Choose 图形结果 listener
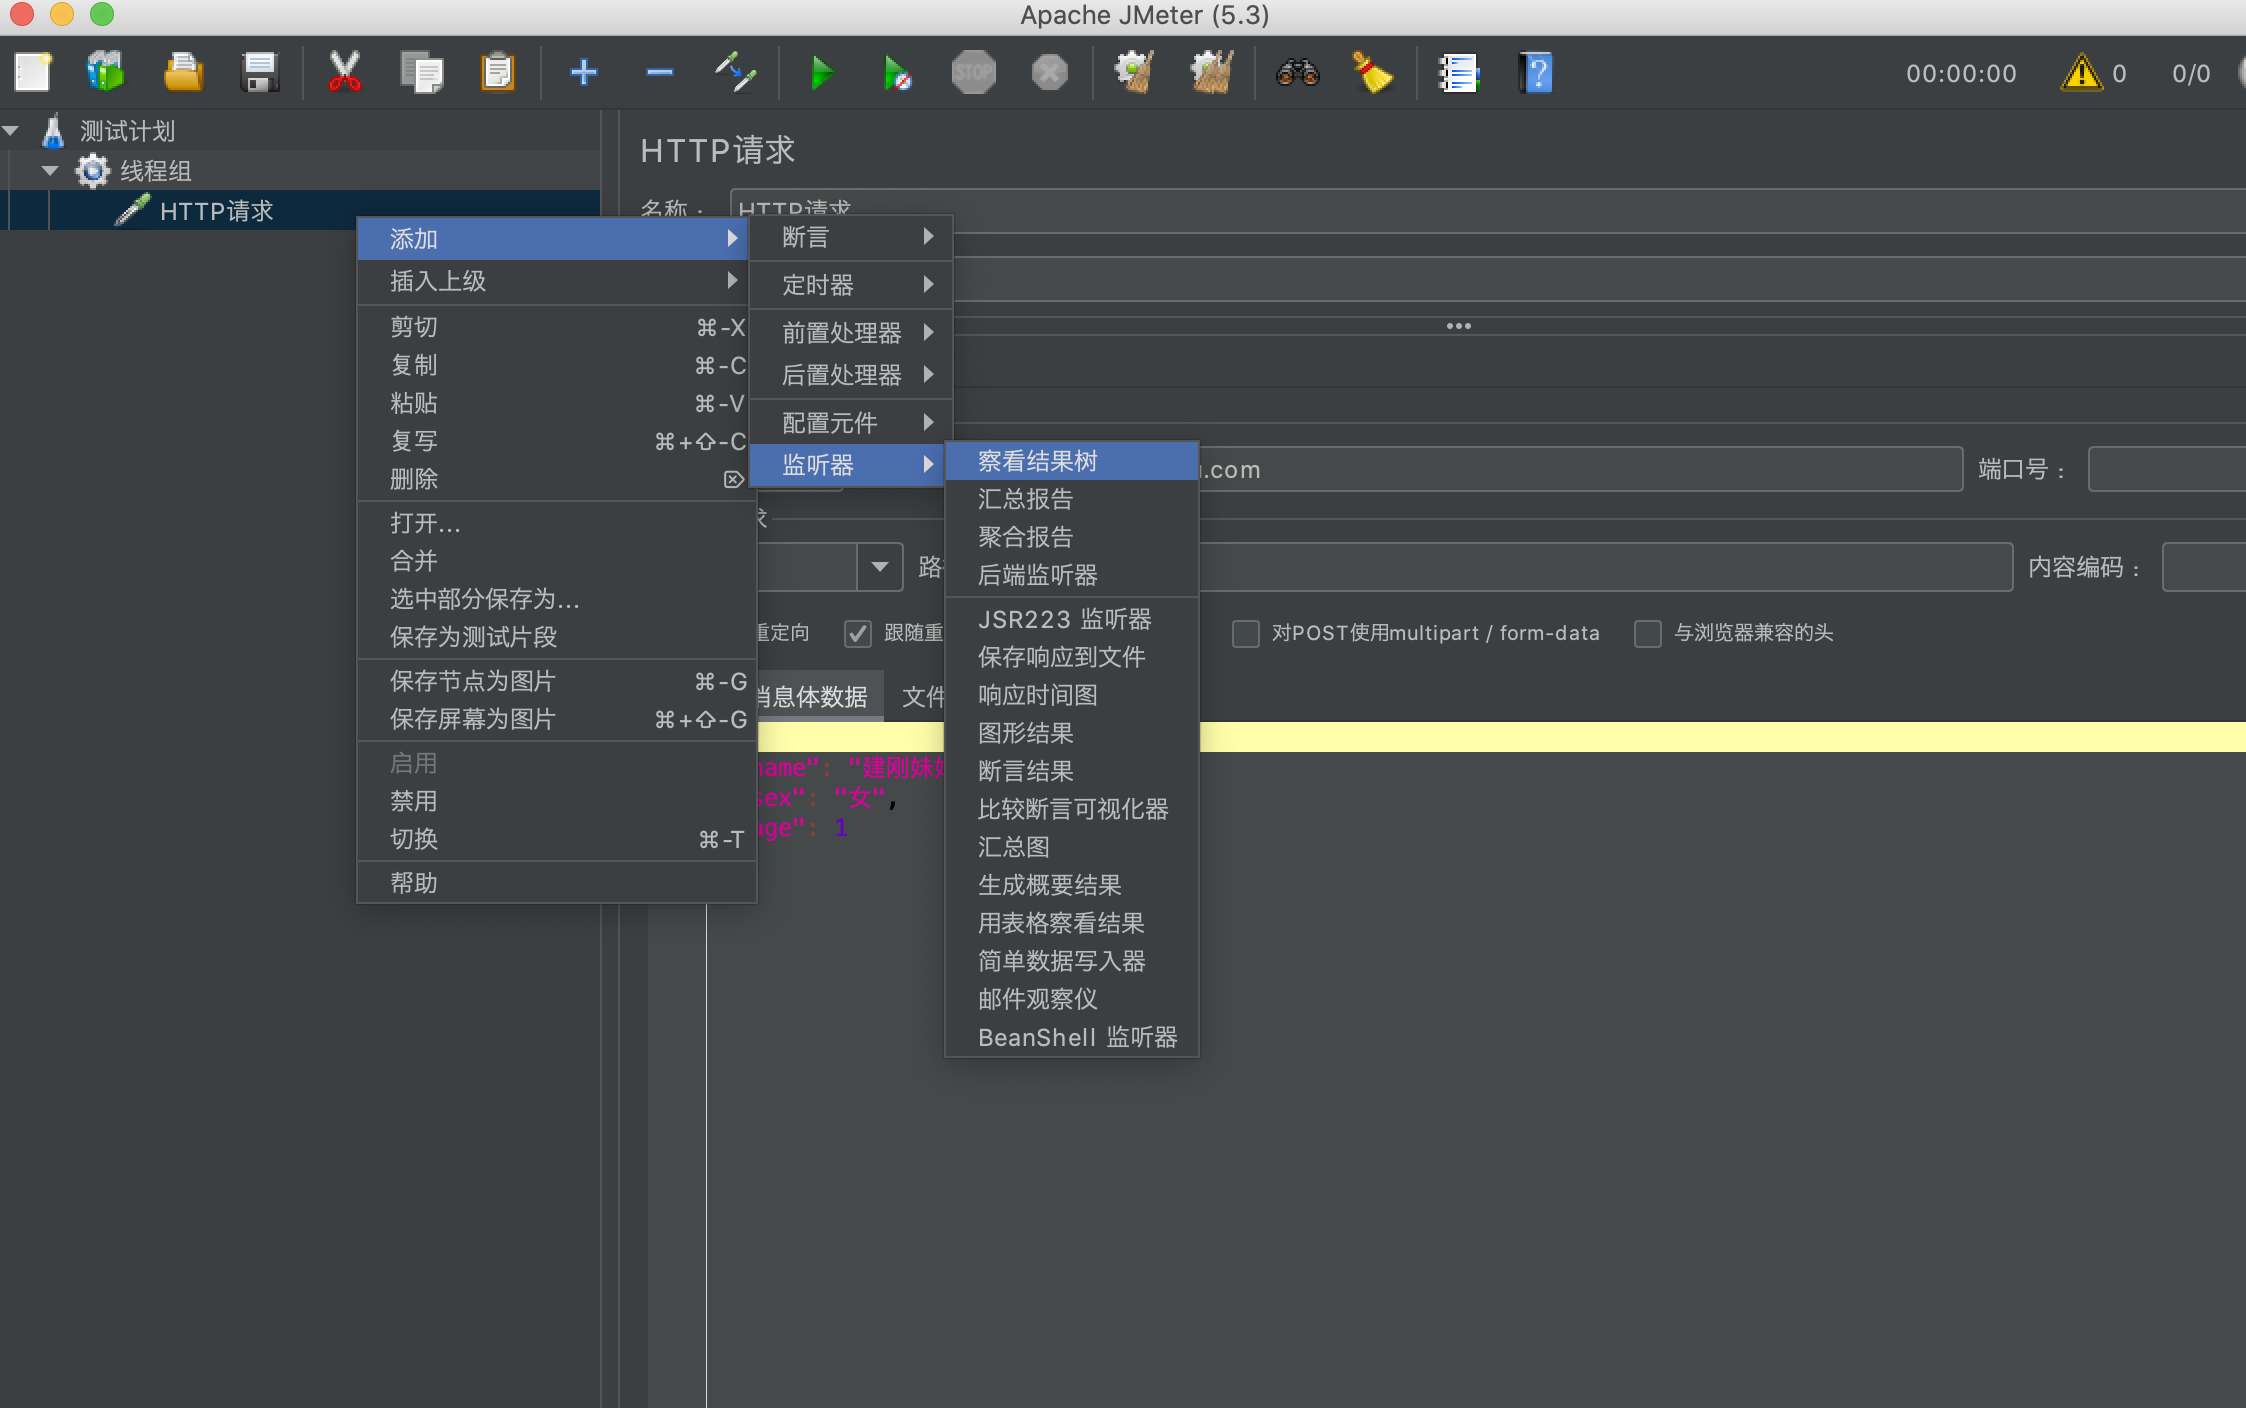 (x=1072, y=733)
